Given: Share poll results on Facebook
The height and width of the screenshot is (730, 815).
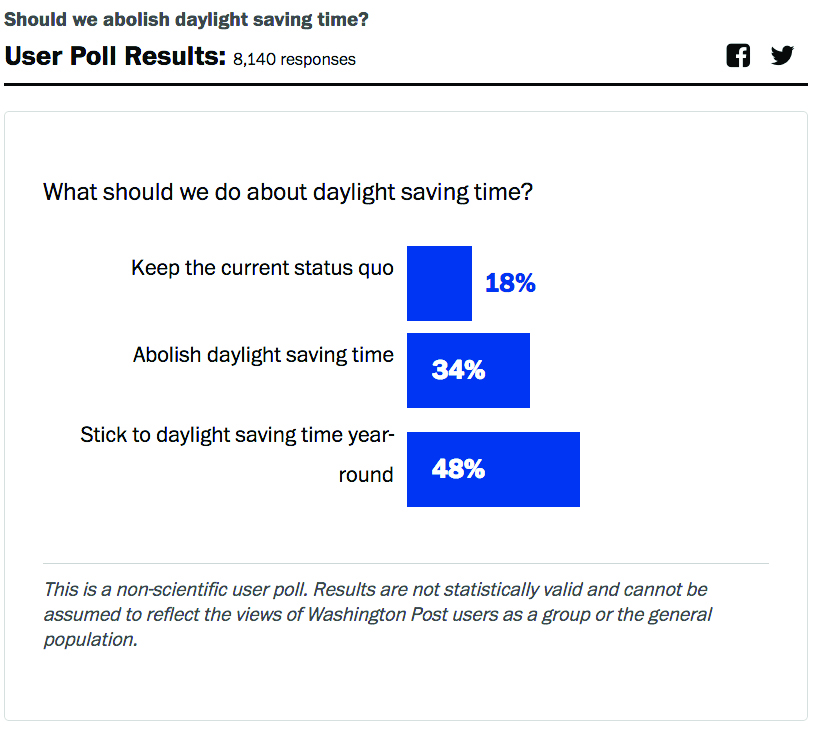Looking at the screenshot, I should click(x=738, y=56).
